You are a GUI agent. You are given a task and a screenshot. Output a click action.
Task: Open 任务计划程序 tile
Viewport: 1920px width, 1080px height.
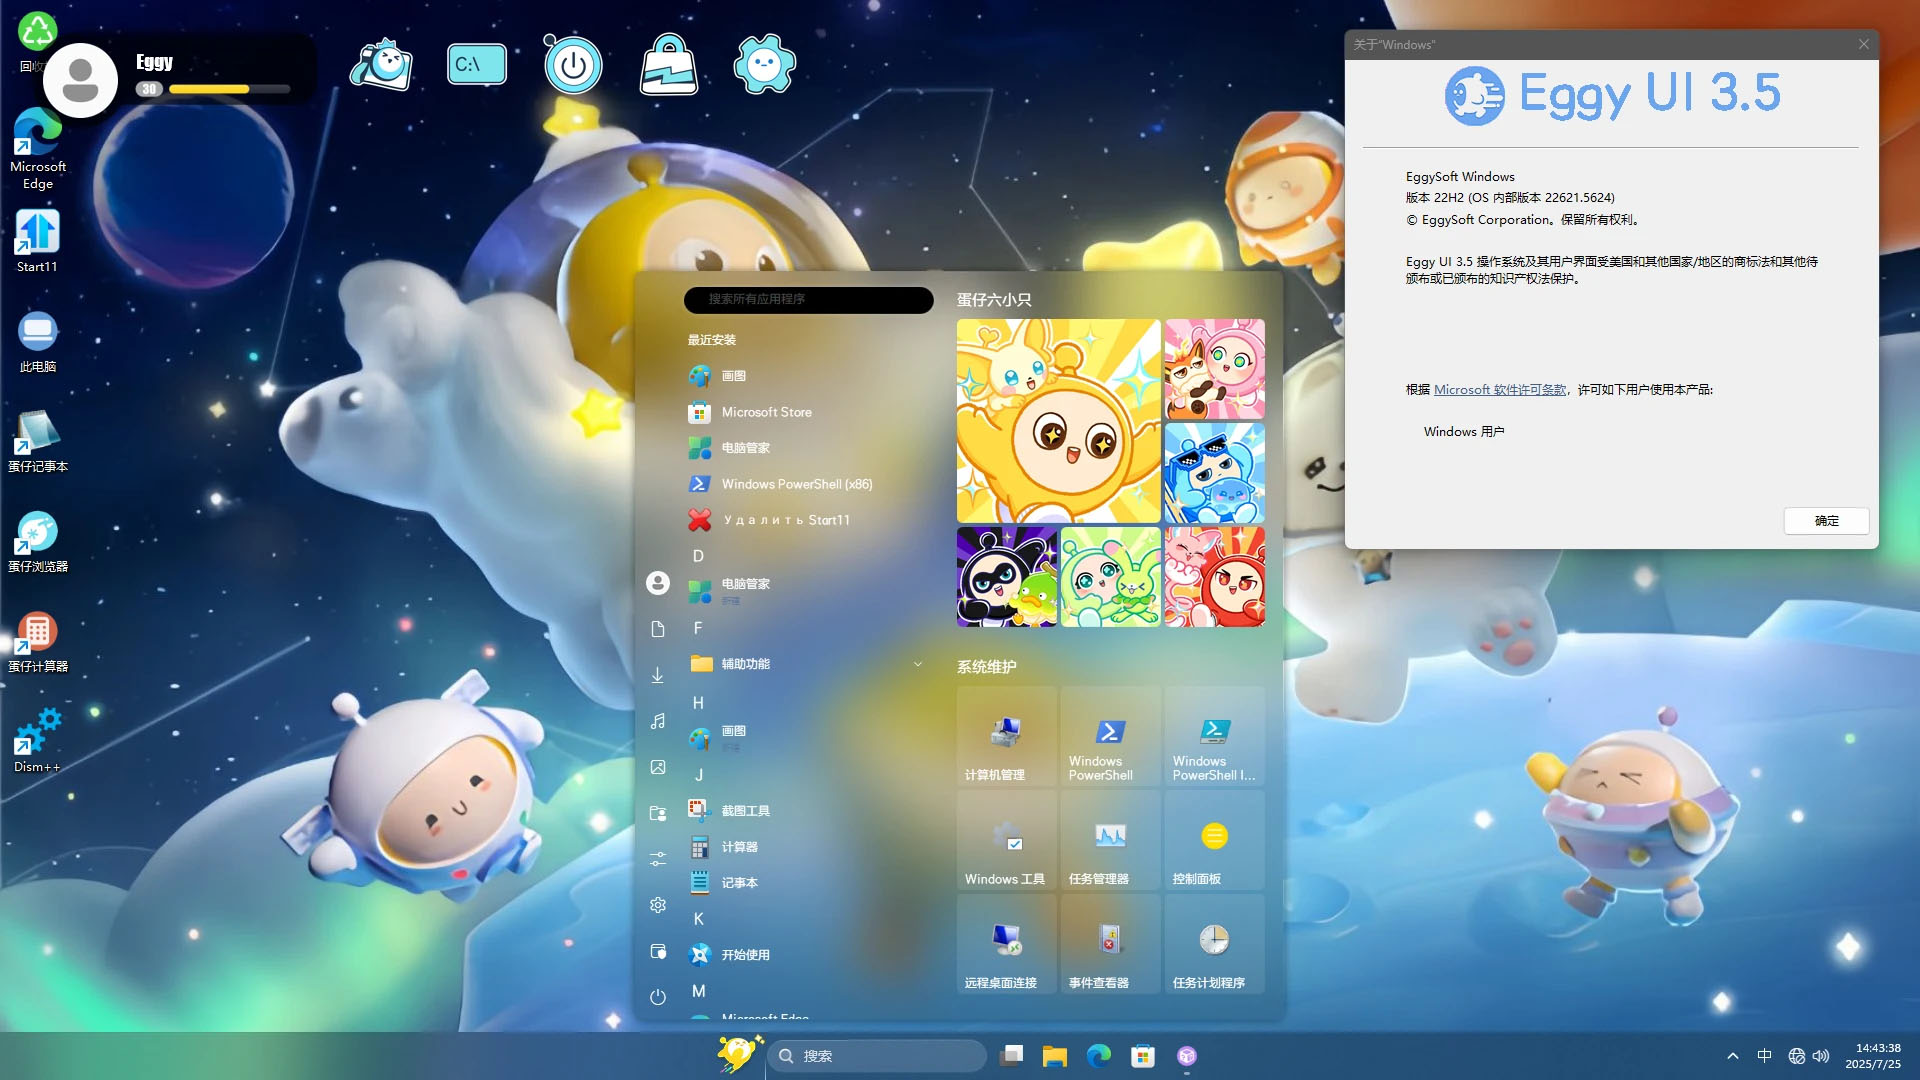1215,944
